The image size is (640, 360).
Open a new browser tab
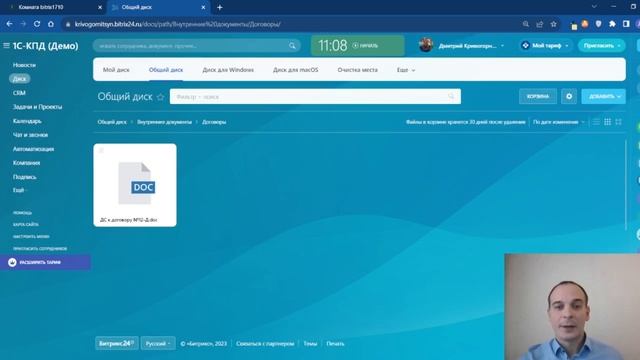220,7
